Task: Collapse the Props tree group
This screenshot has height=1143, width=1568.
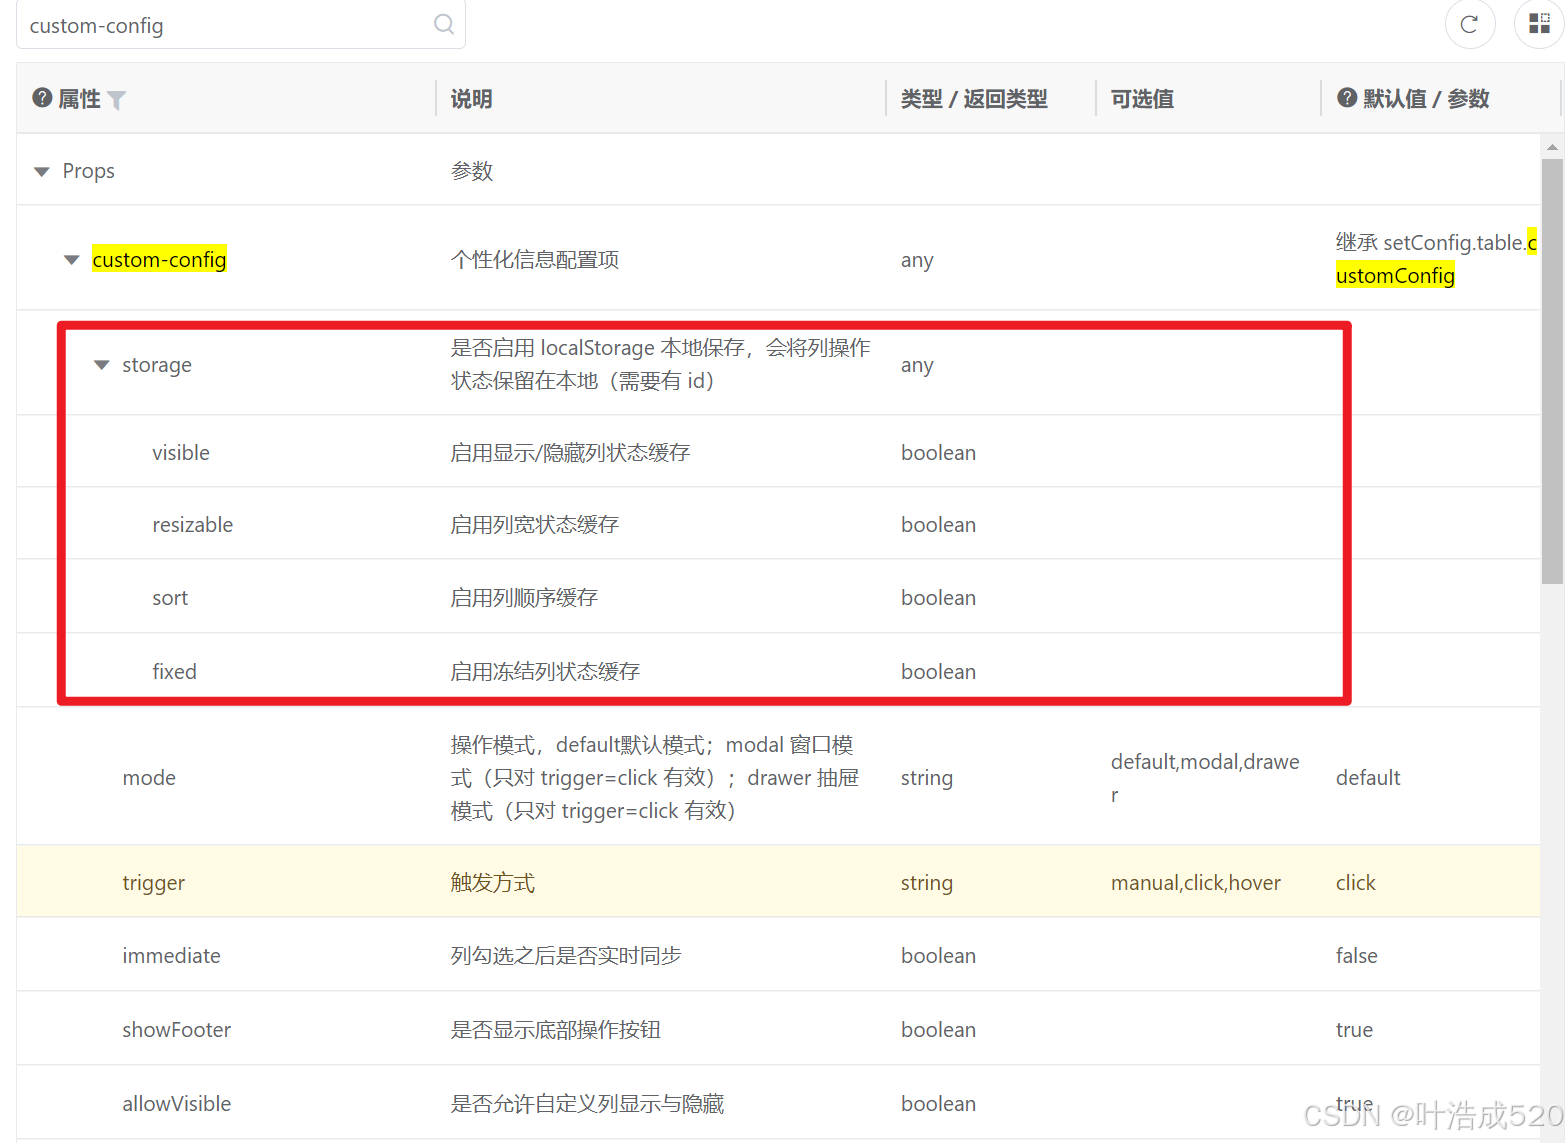Action: tap(42, 172)
